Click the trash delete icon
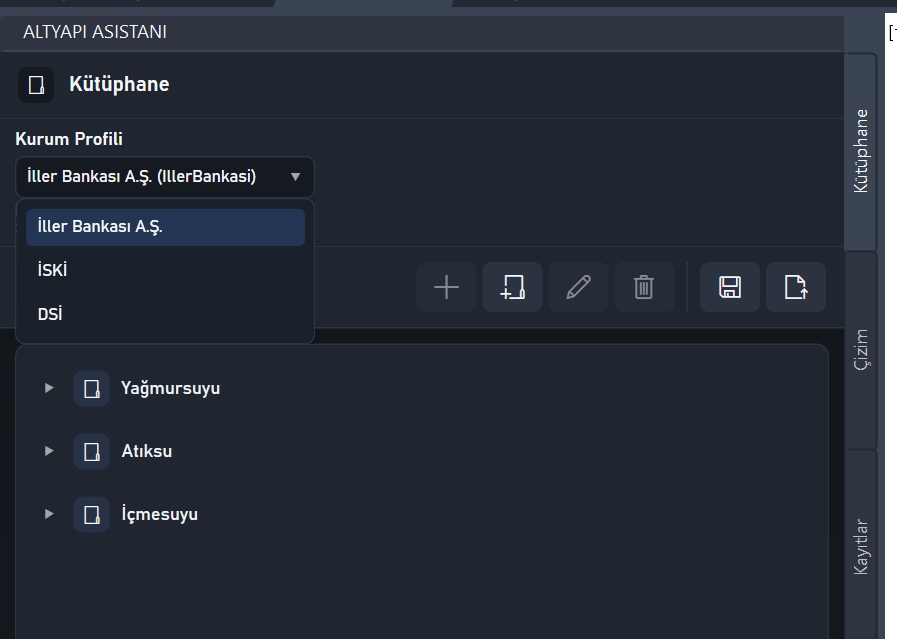Image resolution: width=897 pixels, height=639 pixels. (644, 287)
